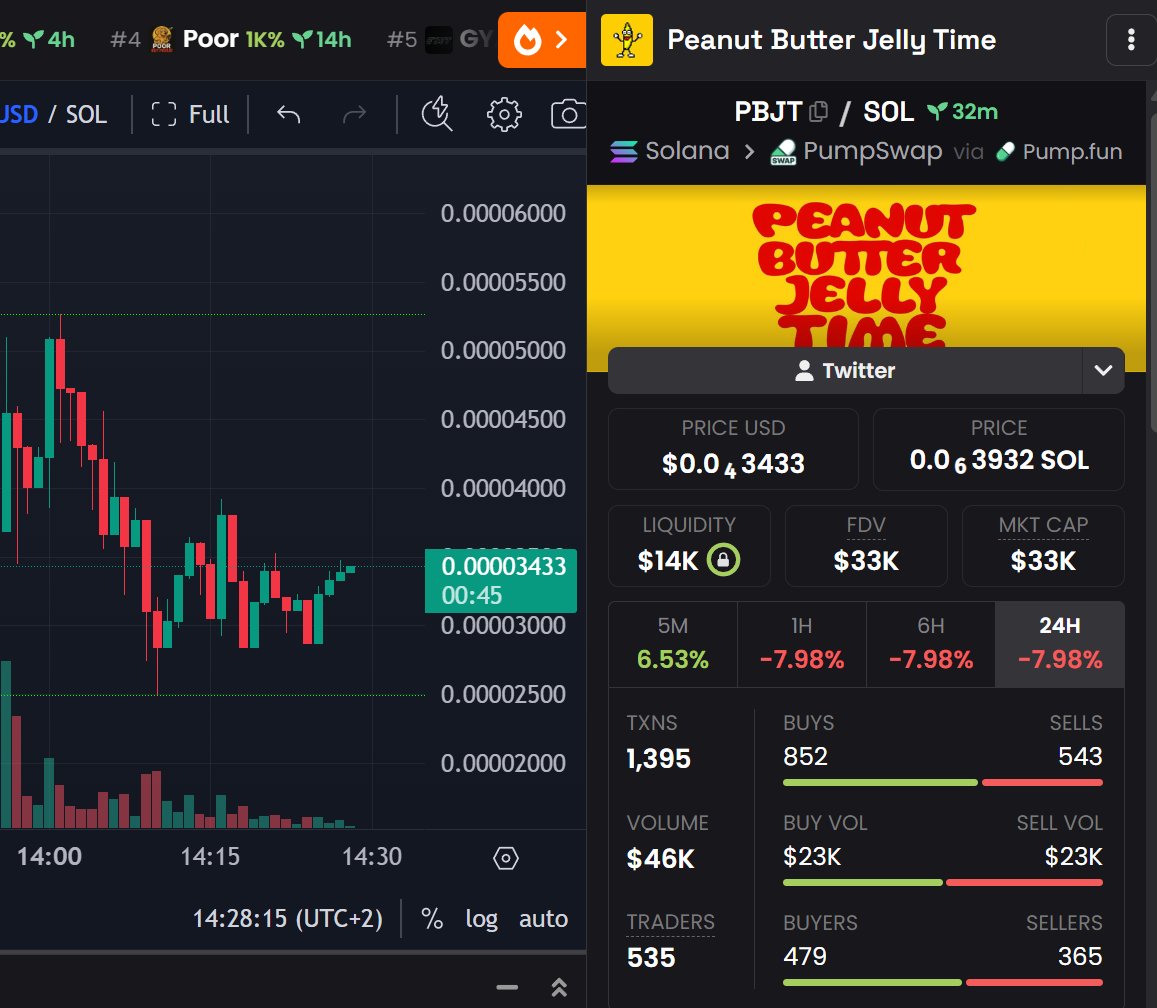Click the LIQUIDITY $14K box

(x=689, y=545)
